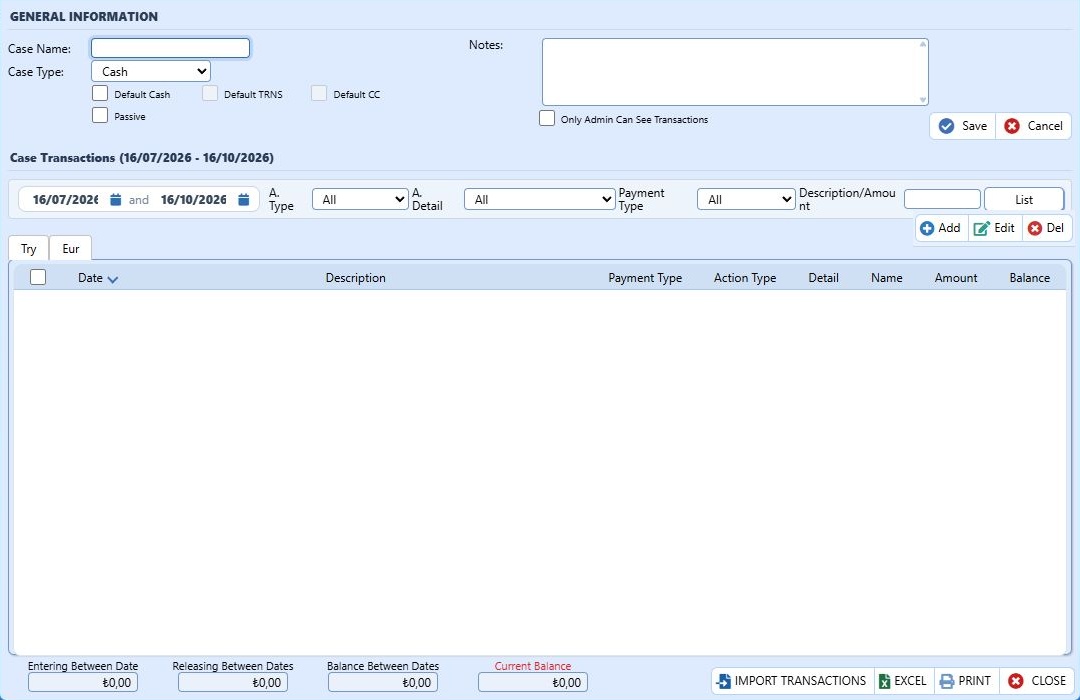Click Import Transactions button
Image resolution: width=1080 pixels, height=700 pixels.
pyautogui.click(x=792, y=681)
